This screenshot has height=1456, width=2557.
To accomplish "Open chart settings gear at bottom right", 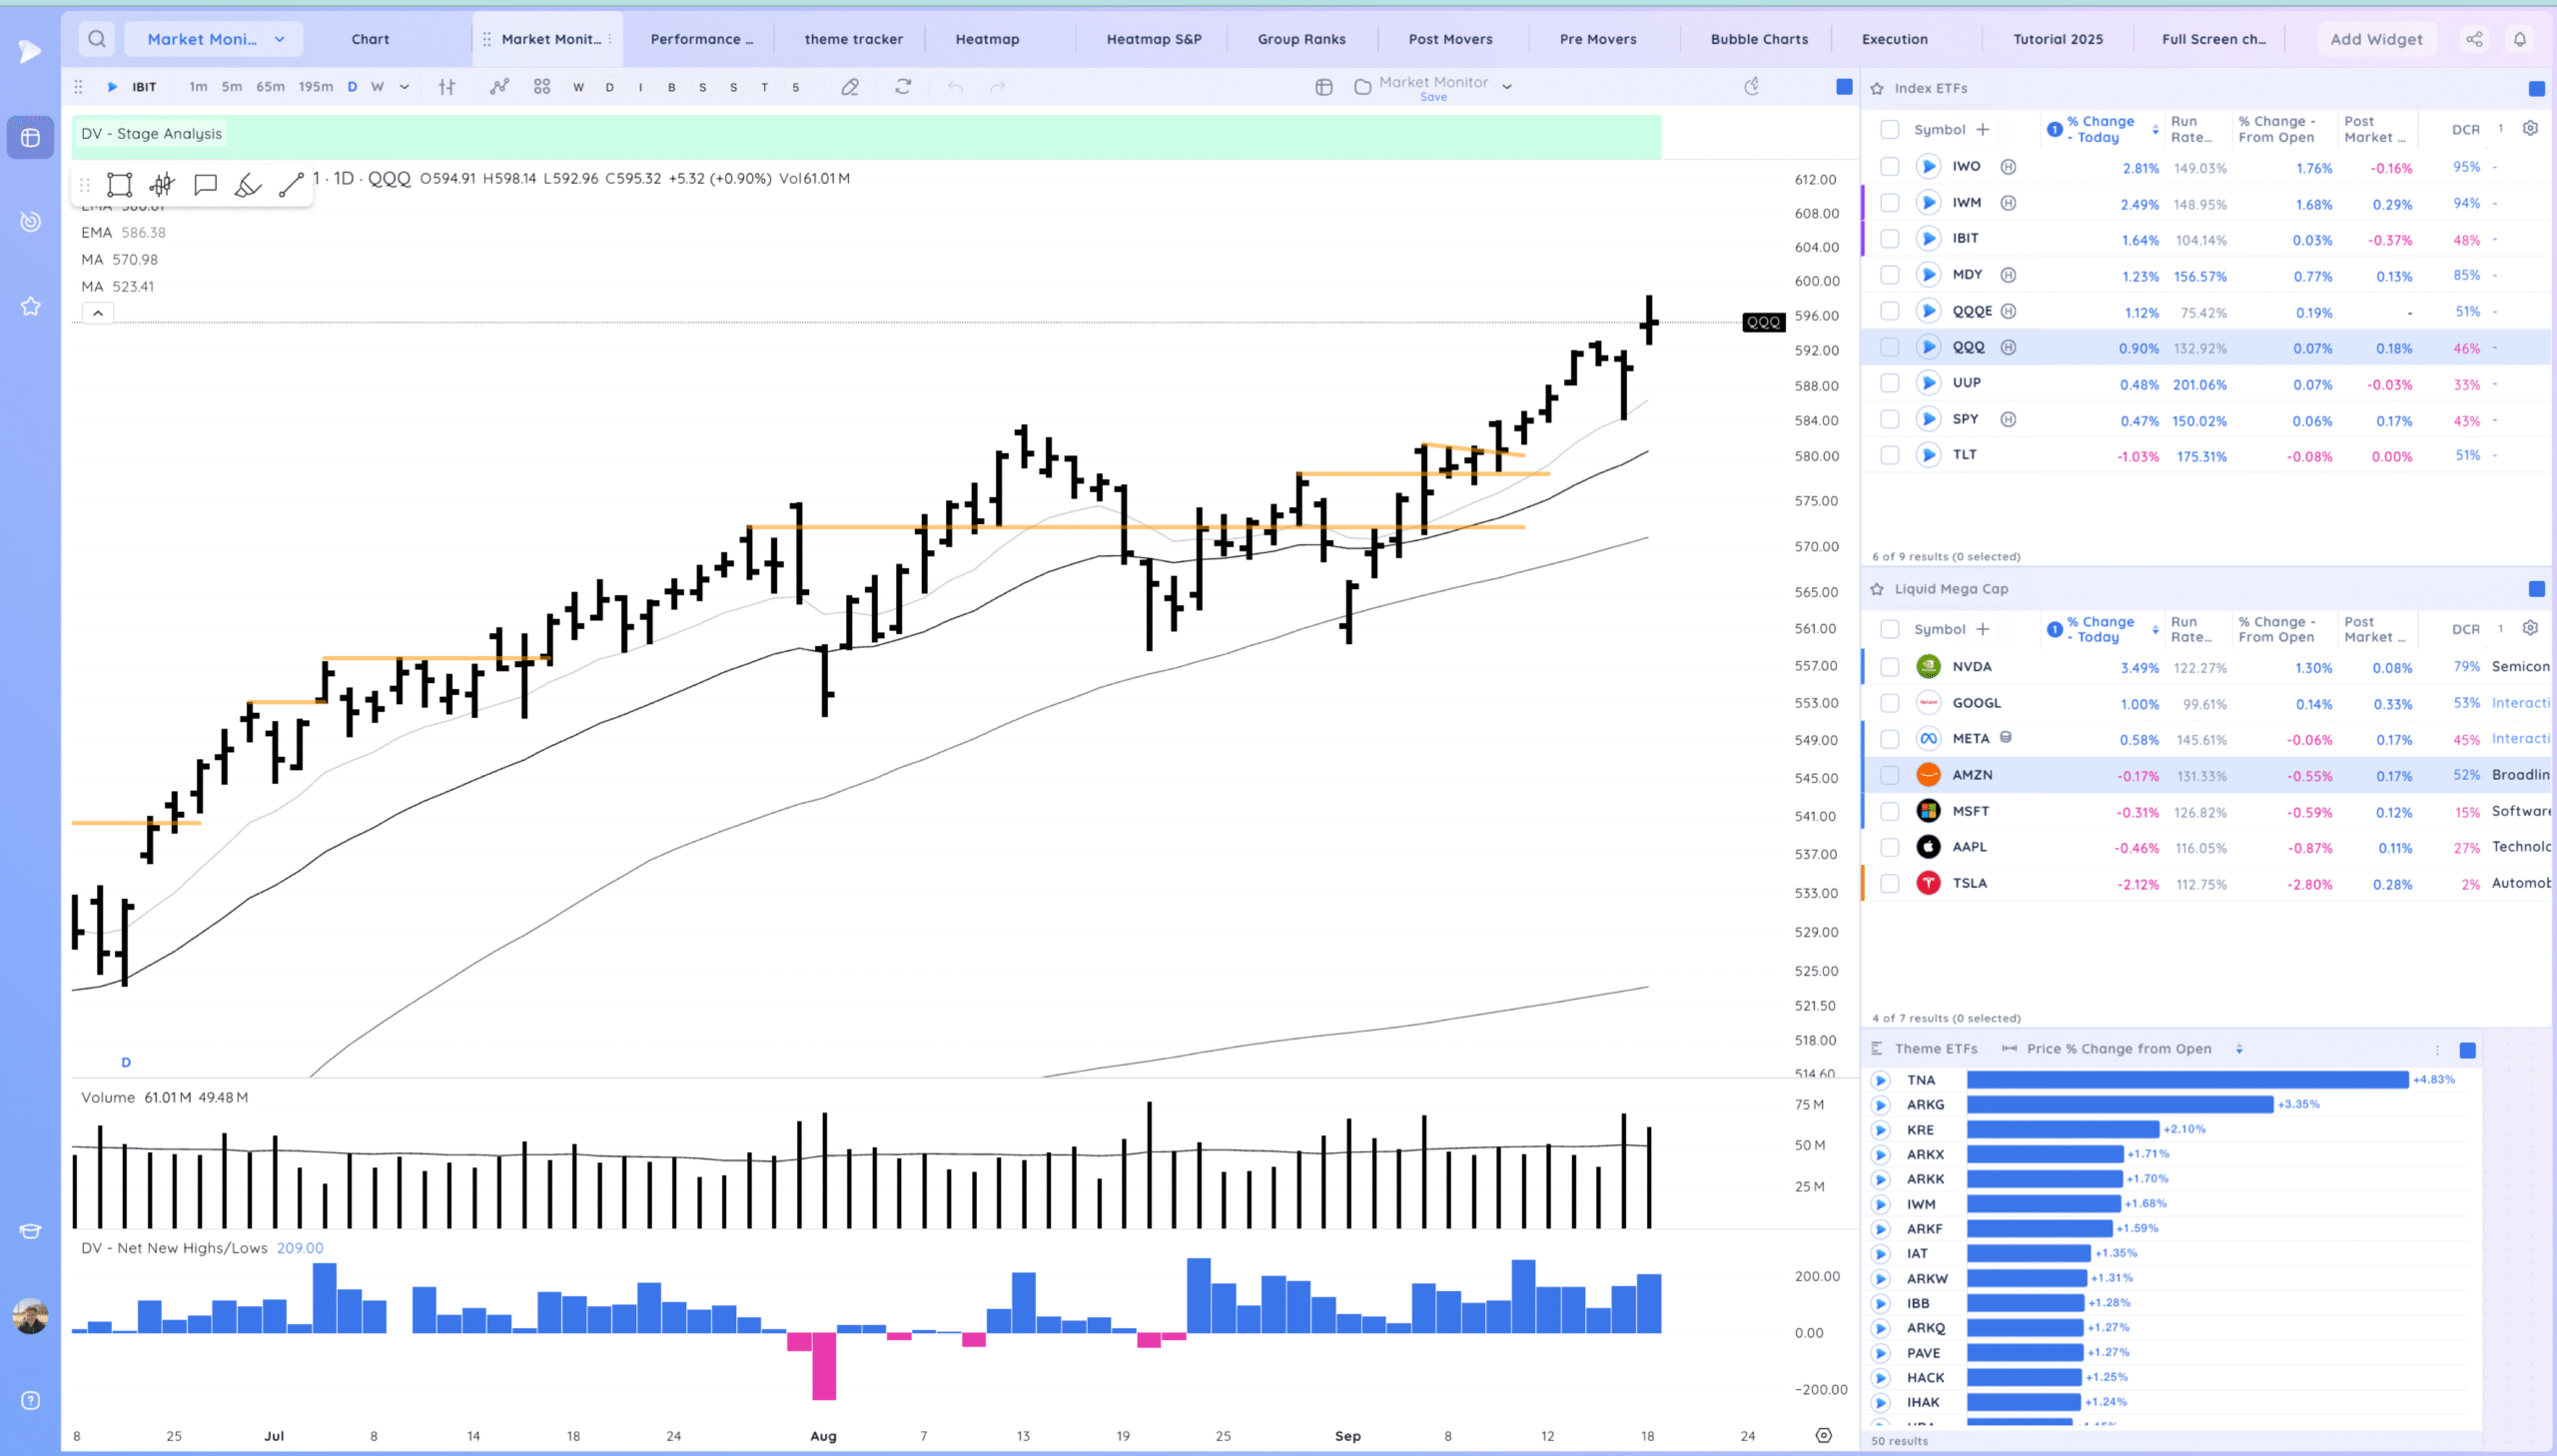I will click(1824, 1435).
